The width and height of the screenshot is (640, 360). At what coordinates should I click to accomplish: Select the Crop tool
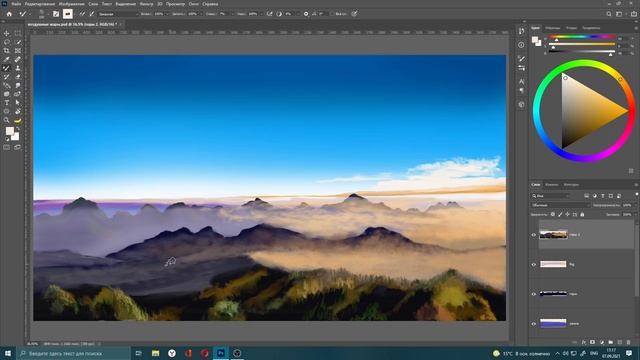click(7, 51)
